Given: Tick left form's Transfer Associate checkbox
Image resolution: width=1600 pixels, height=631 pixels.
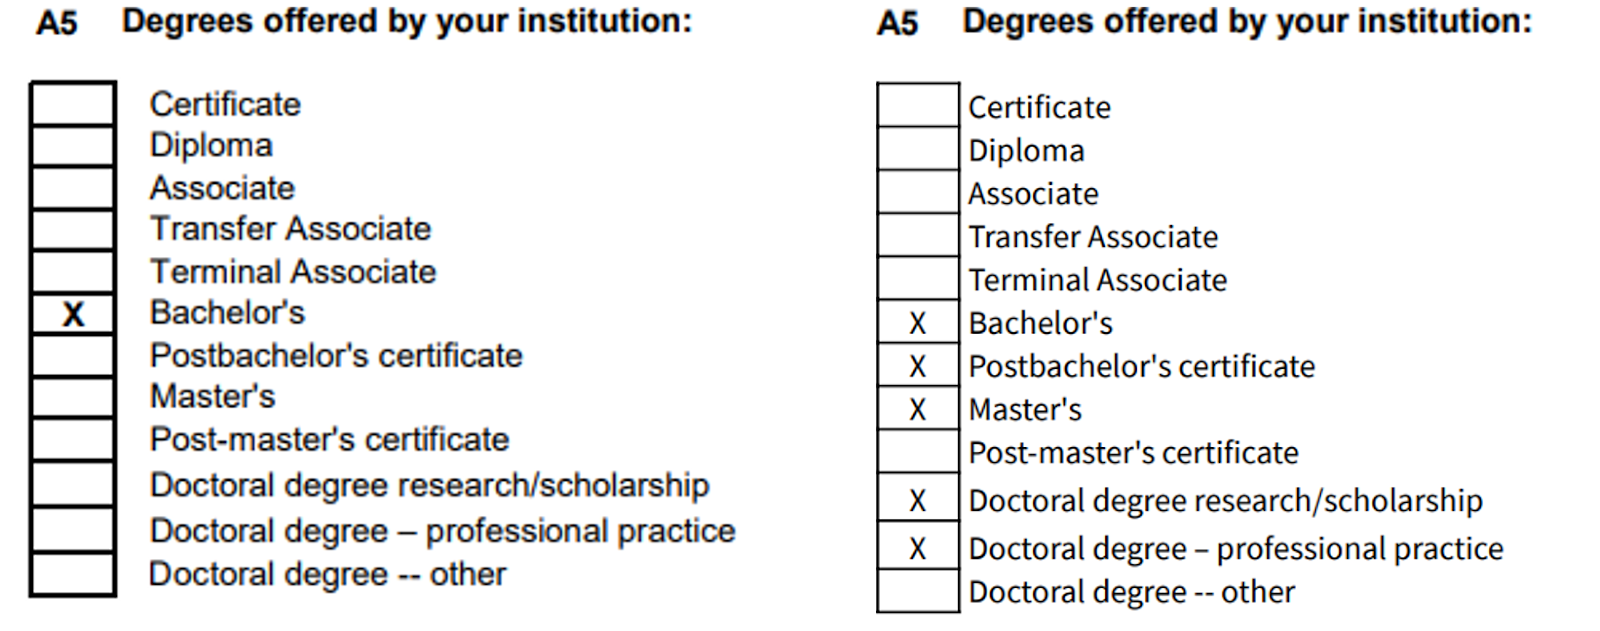Looking at the screenshot, I should pos(73,230).
